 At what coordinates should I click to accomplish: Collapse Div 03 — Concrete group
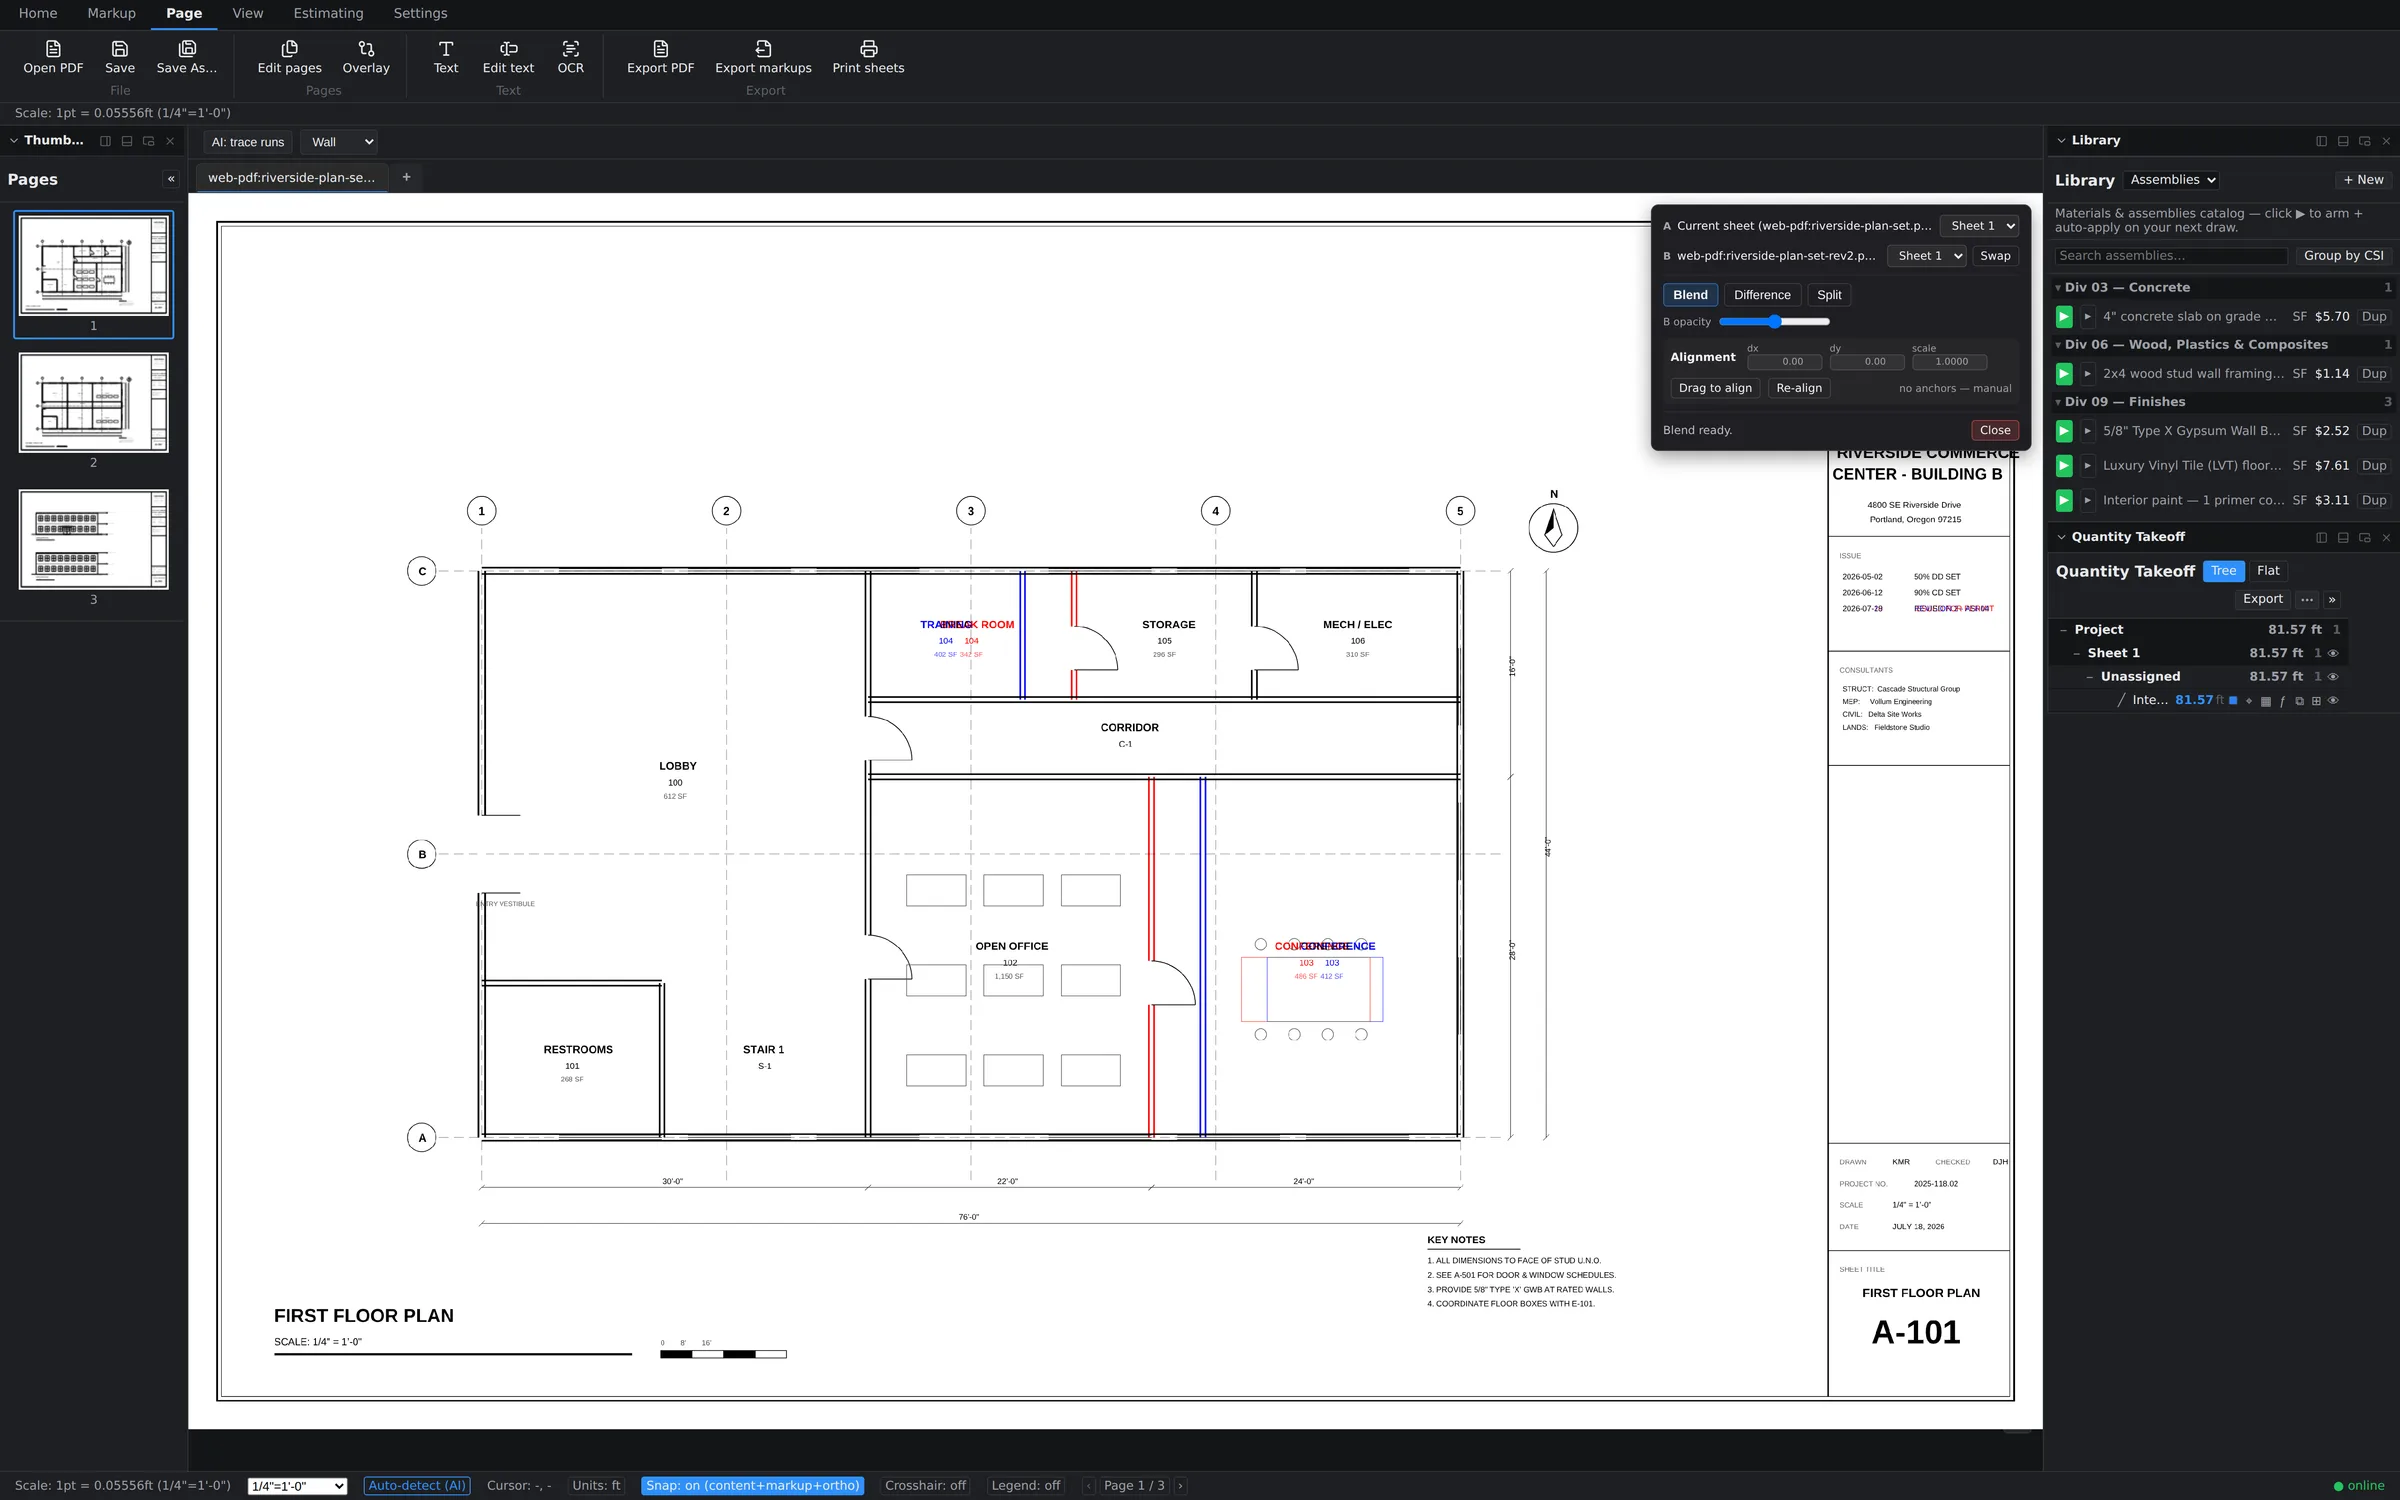[2058, 288]
